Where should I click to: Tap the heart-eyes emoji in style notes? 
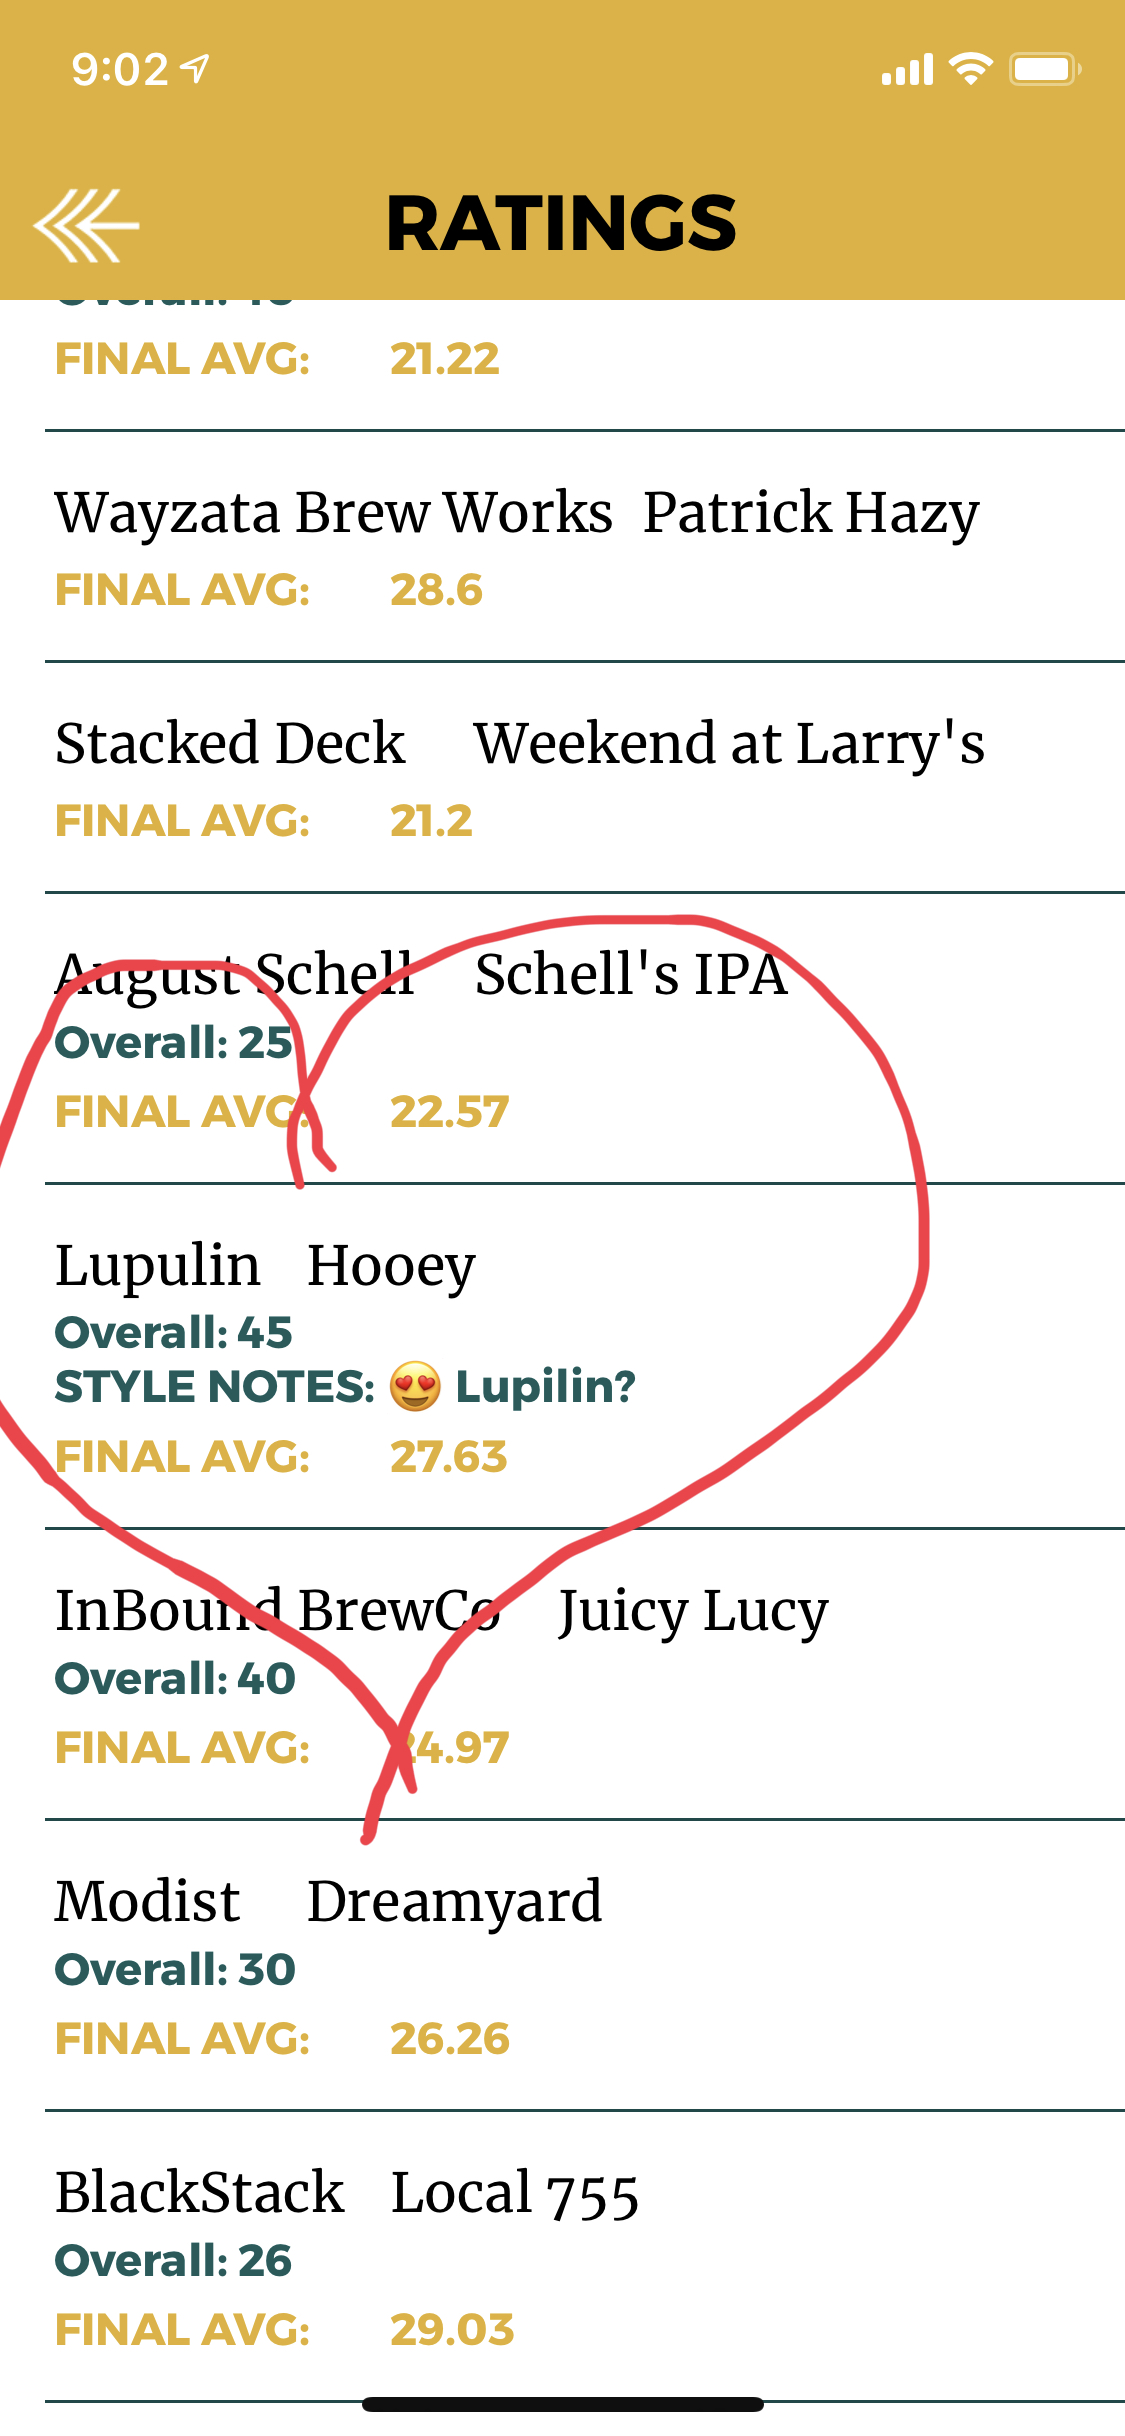[x=414, y=1387]
